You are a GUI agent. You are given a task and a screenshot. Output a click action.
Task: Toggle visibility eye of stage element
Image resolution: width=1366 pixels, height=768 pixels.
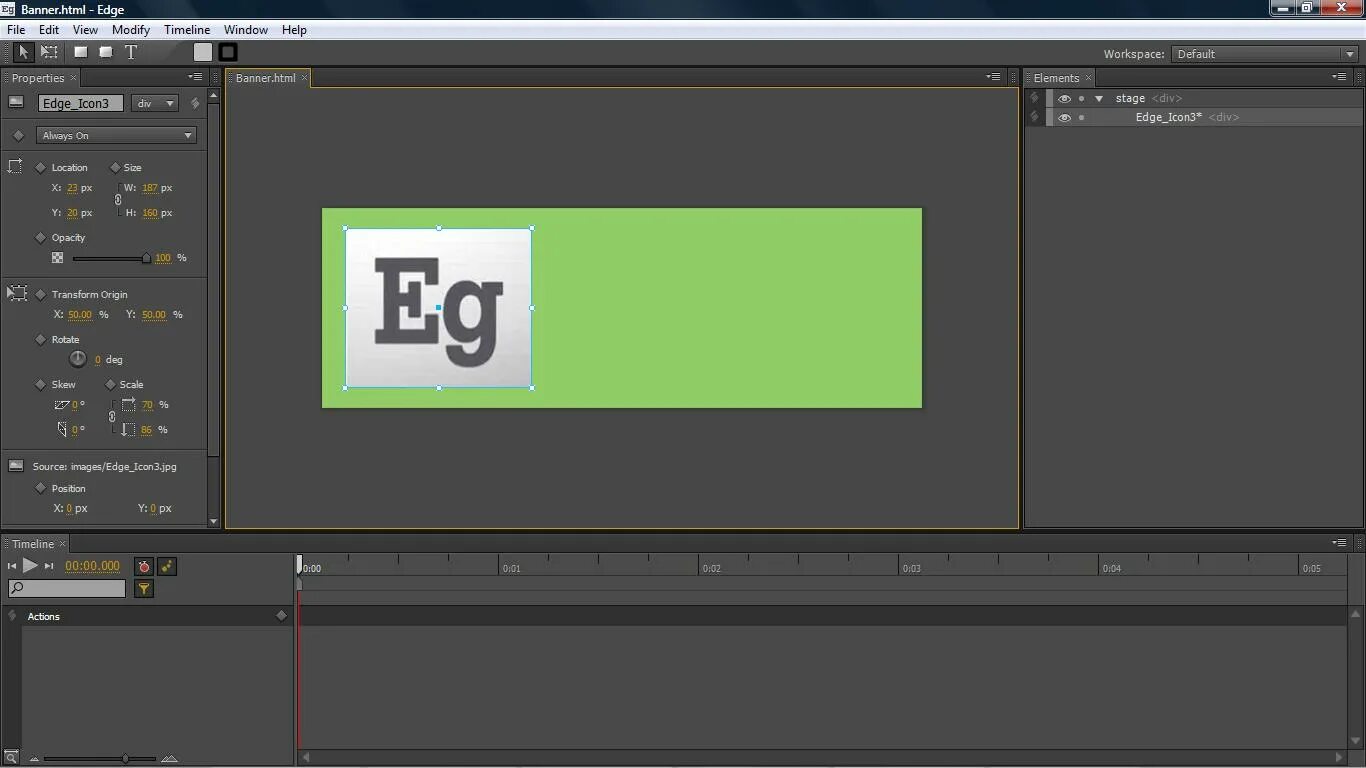point(1064,98)
